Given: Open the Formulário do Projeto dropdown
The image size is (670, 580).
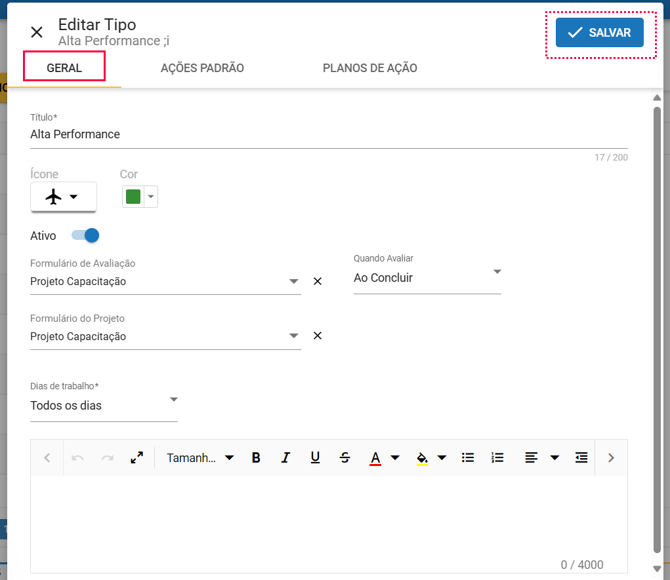Looking at the screenshot, I should (x=165, y=336).
